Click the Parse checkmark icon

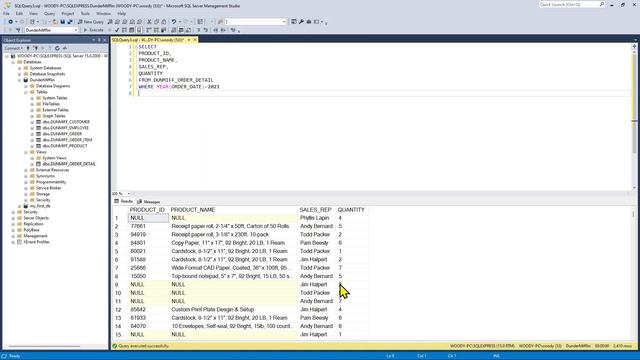[x=117, y=30]
